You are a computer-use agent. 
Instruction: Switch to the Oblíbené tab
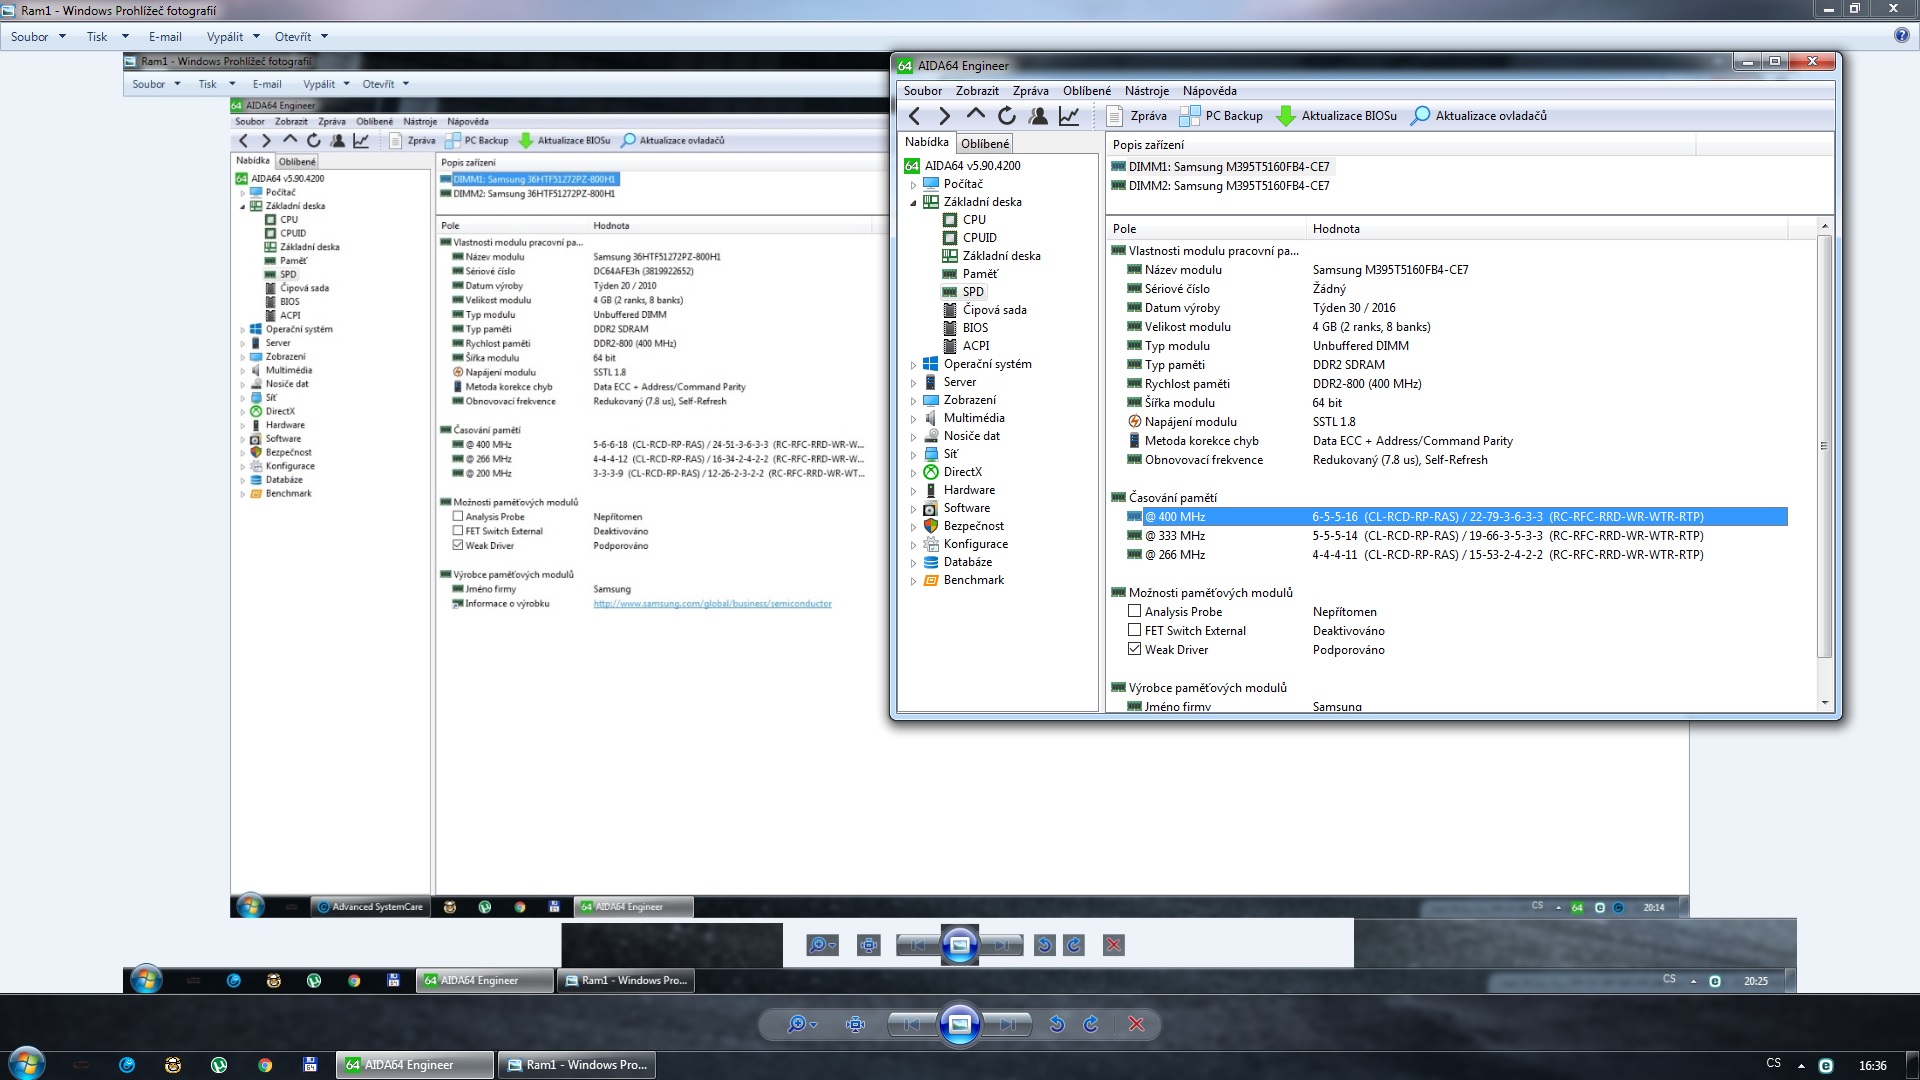click(985, 143)
